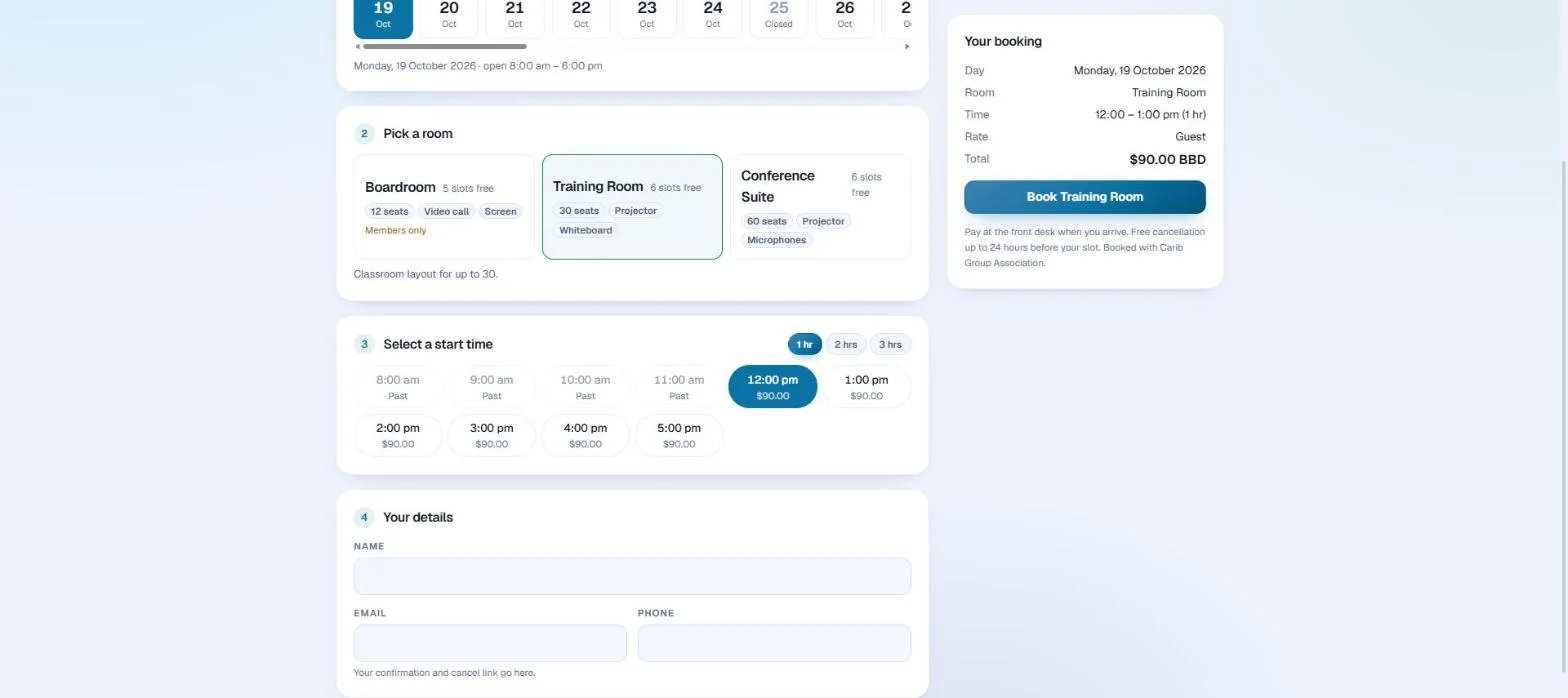This screenshot has height=698, width=1568.
Task: Click the date strip horizontal scrollbar thumb
Action: tap(445, 46)
